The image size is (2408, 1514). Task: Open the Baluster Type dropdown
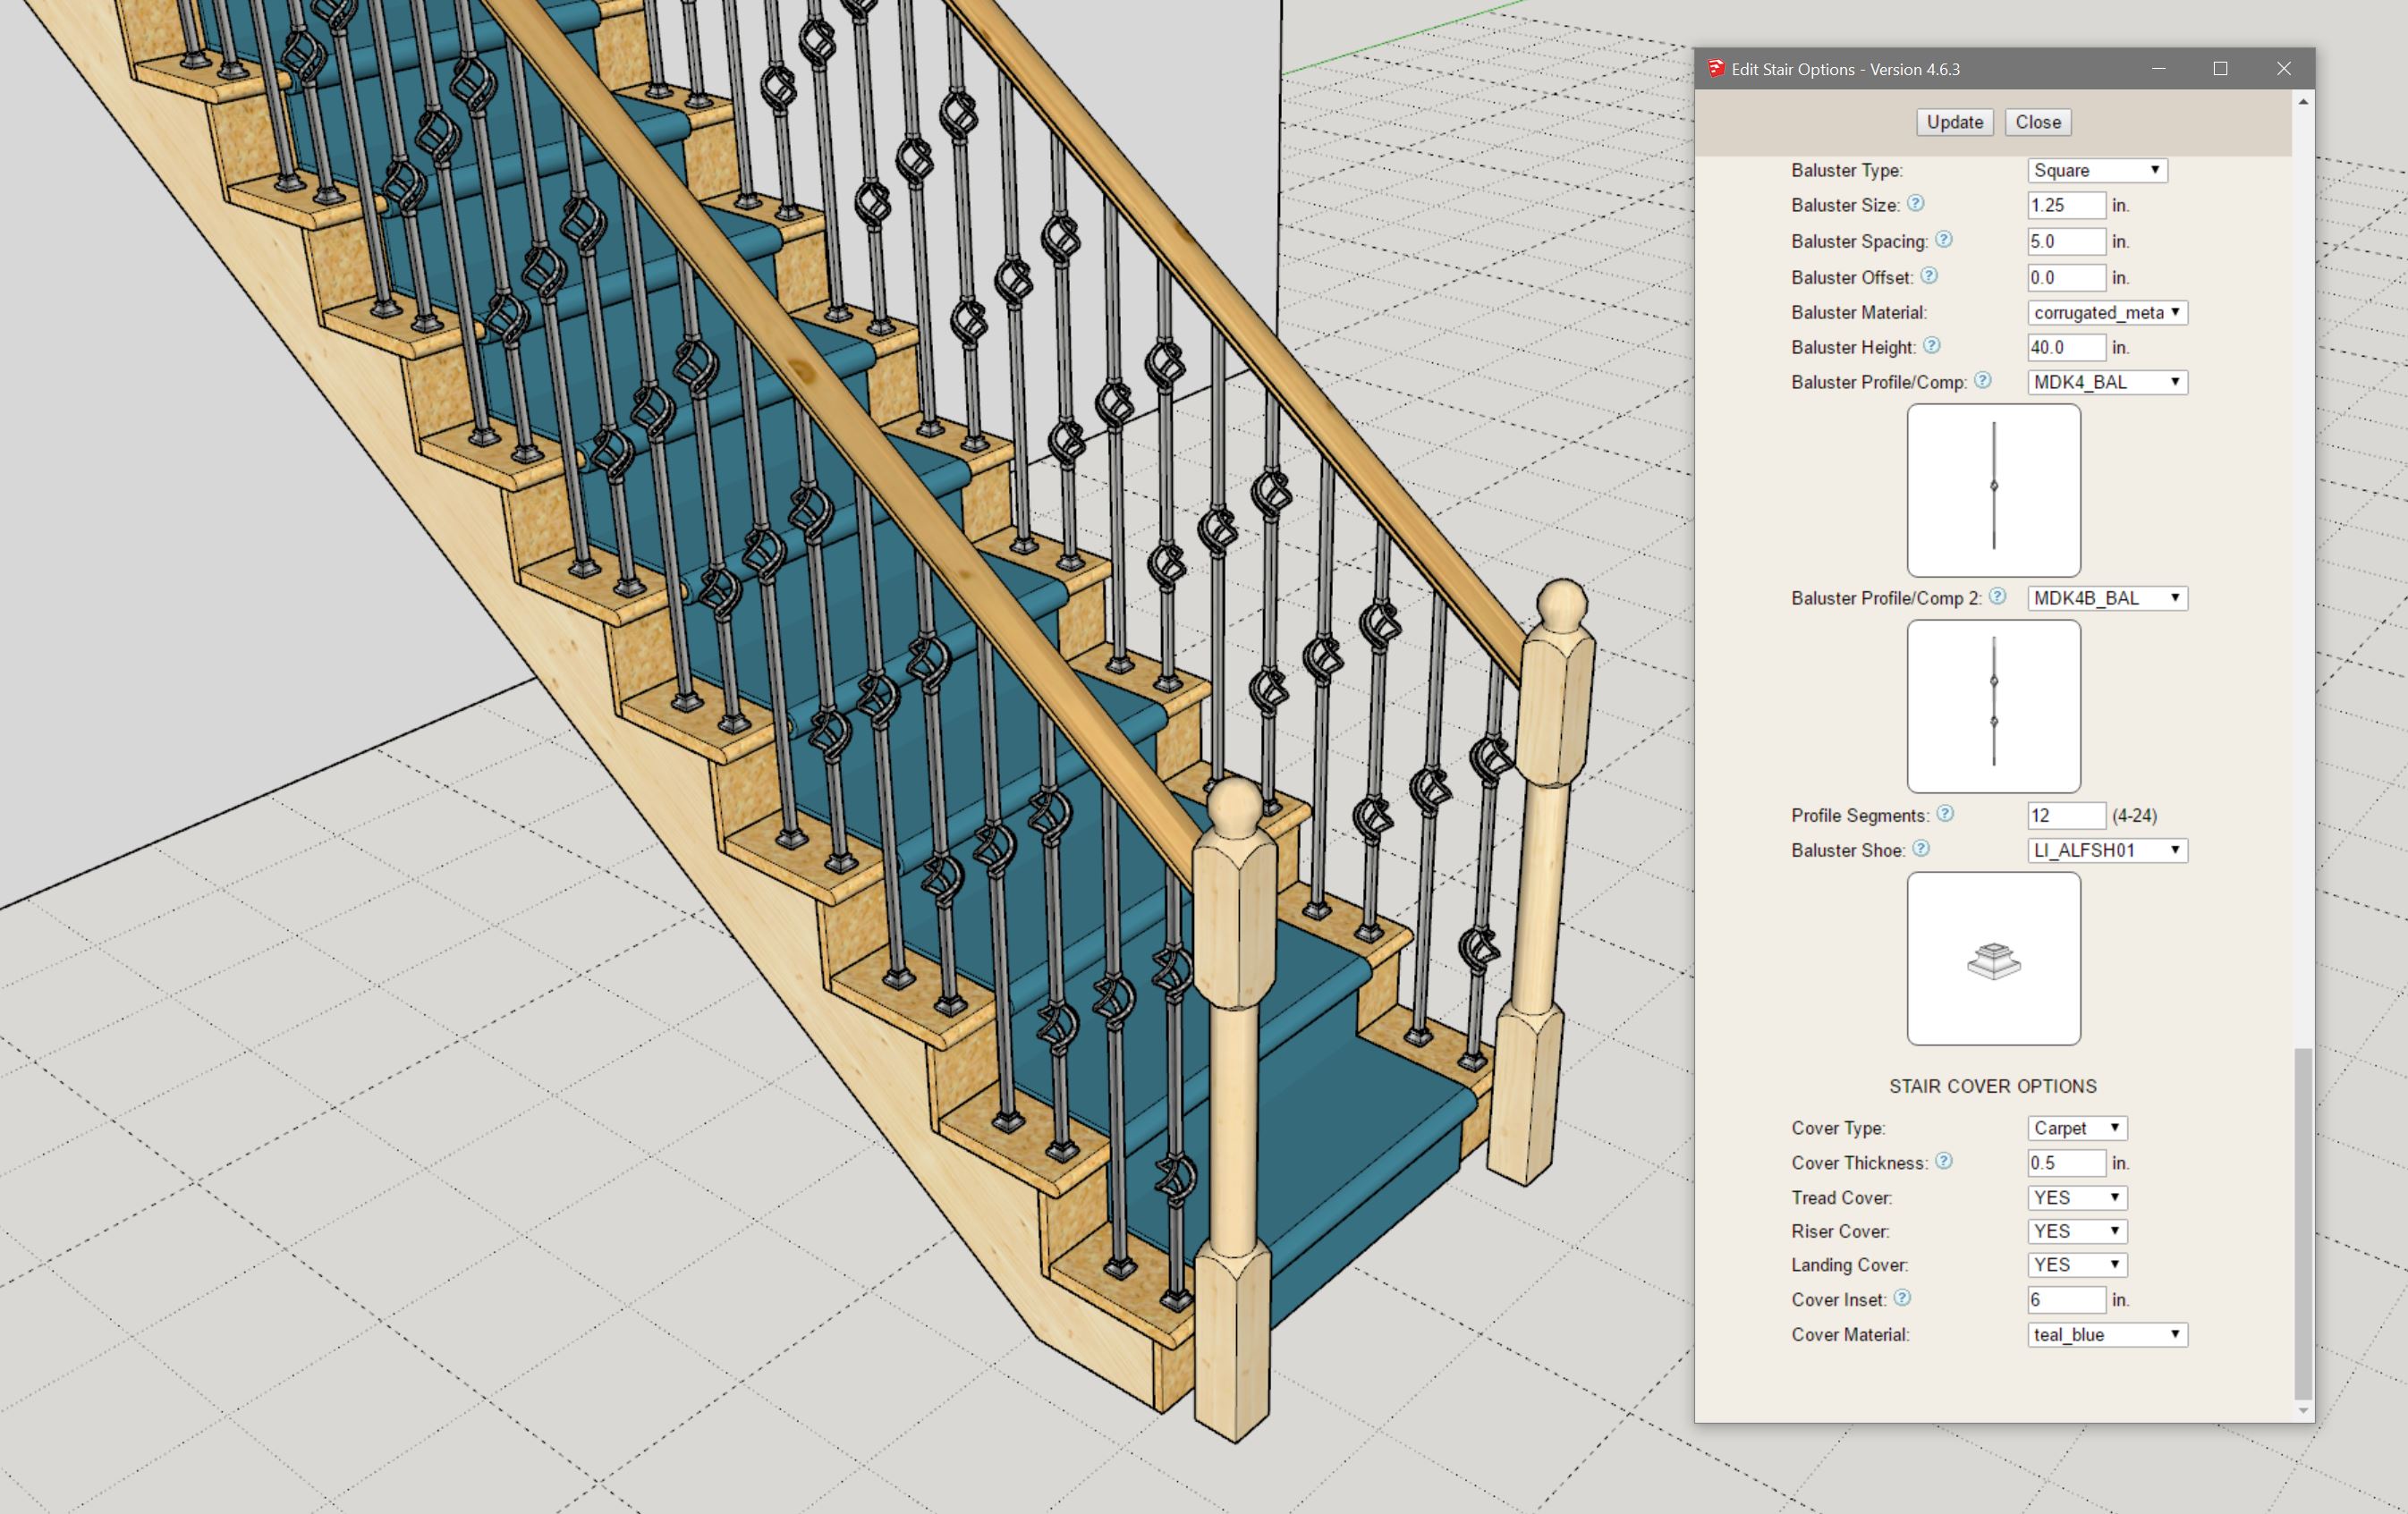pos(2097,170)
